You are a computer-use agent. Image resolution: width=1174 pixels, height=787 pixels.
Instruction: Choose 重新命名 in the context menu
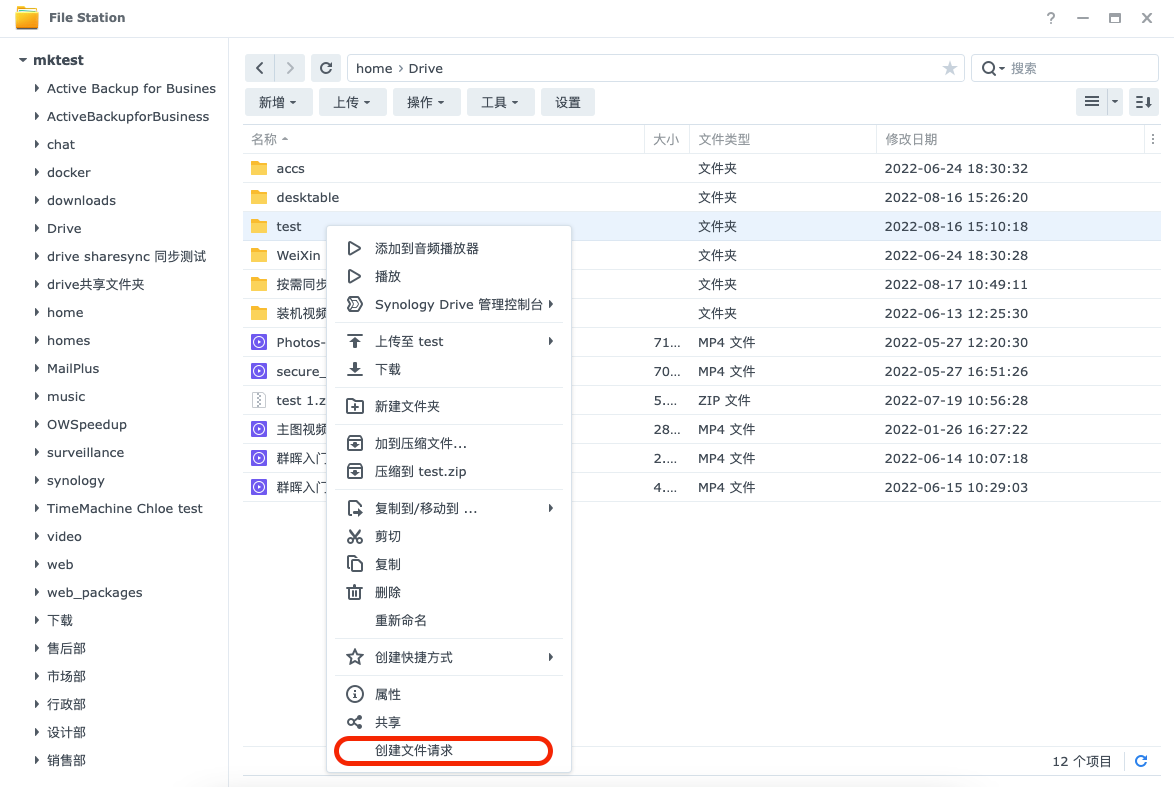(448, 620)
